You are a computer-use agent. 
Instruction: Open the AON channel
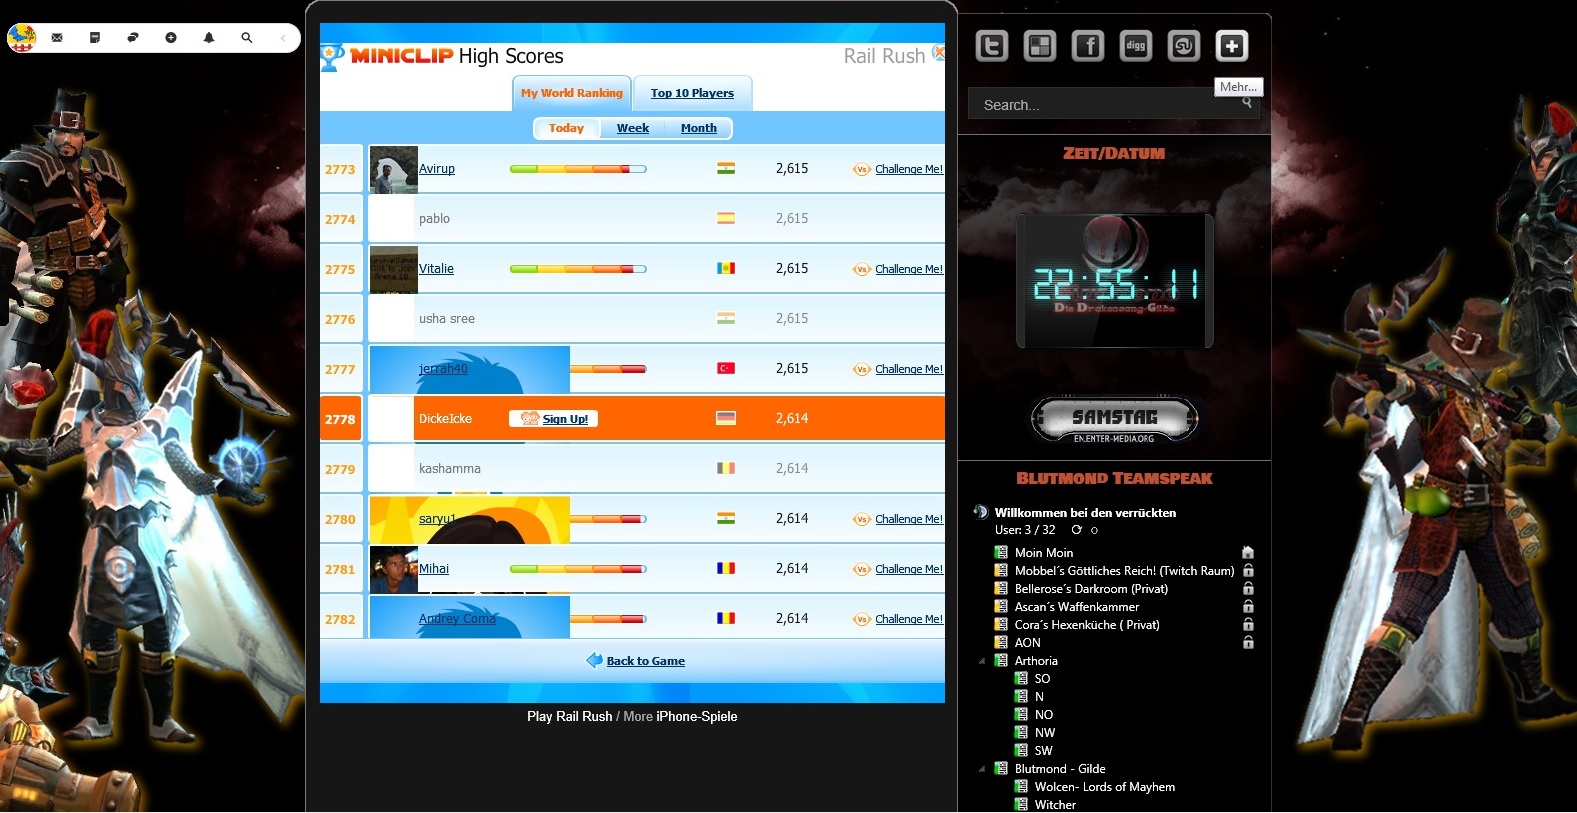[1027, 642]
